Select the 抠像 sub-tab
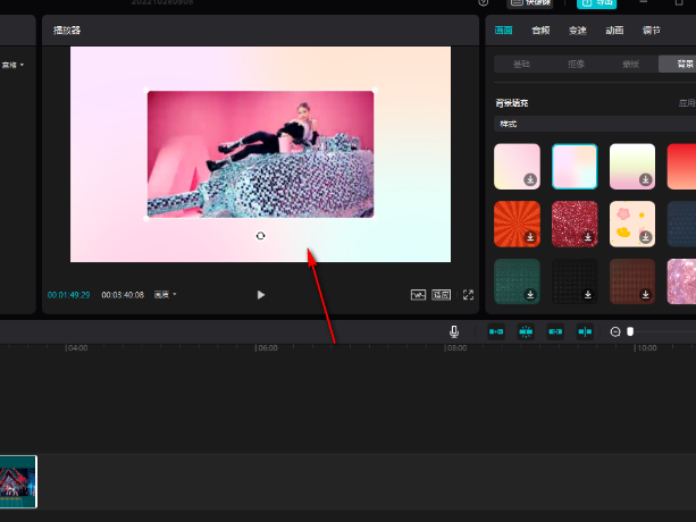 [576, 64]
